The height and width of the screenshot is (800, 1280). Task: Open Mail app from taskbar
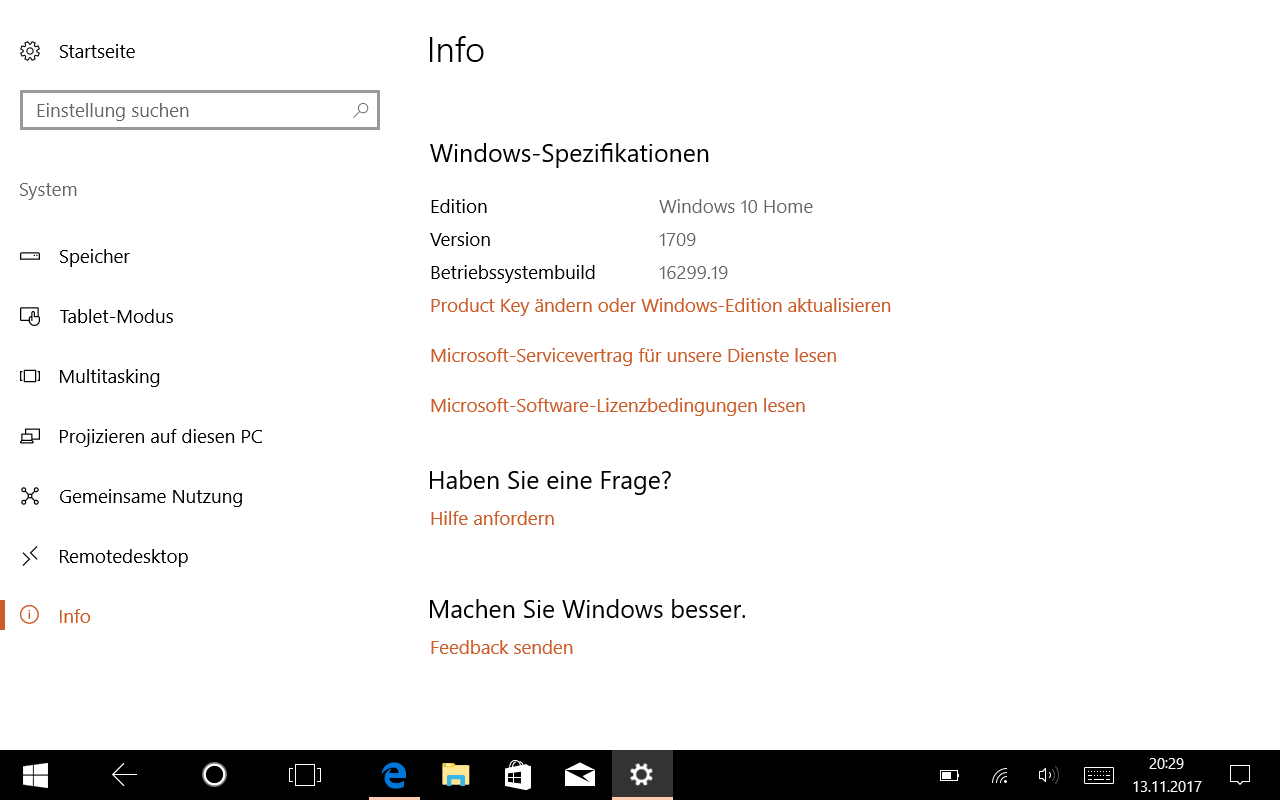pyautogui.click(x=579, y=775)
